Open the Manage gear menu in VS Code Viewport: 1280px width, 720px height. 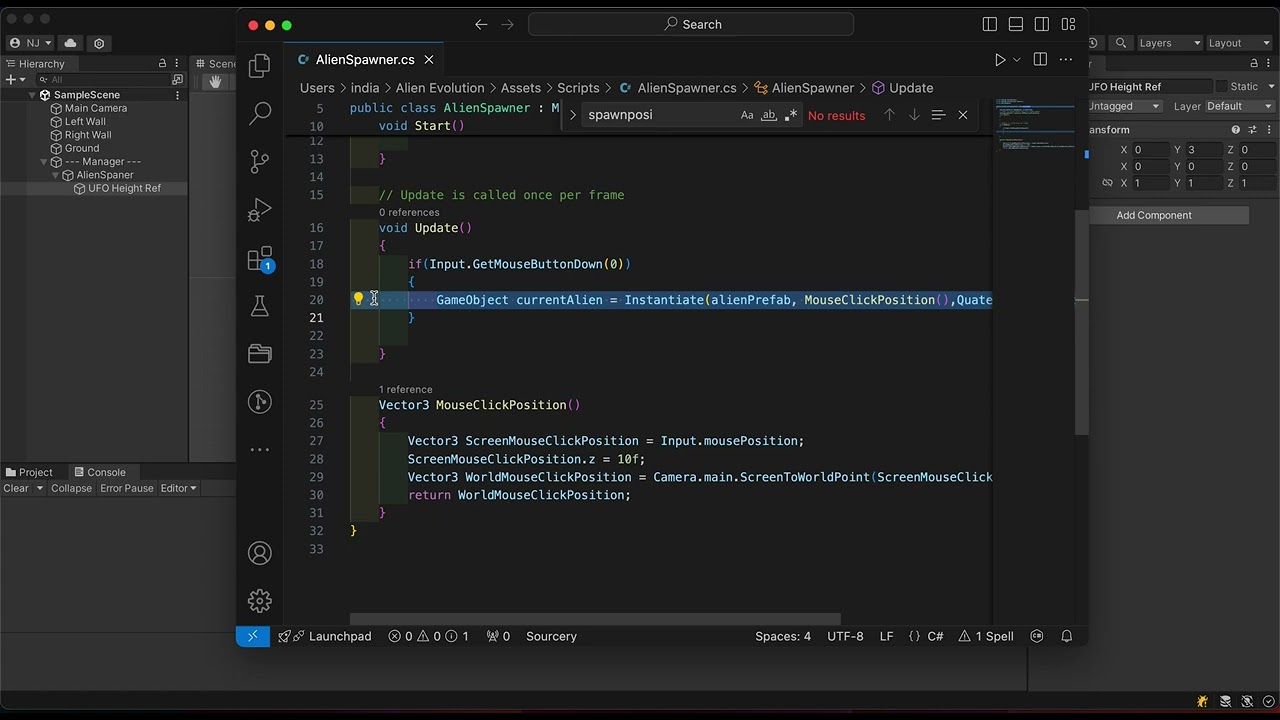[x=260, y=601]
